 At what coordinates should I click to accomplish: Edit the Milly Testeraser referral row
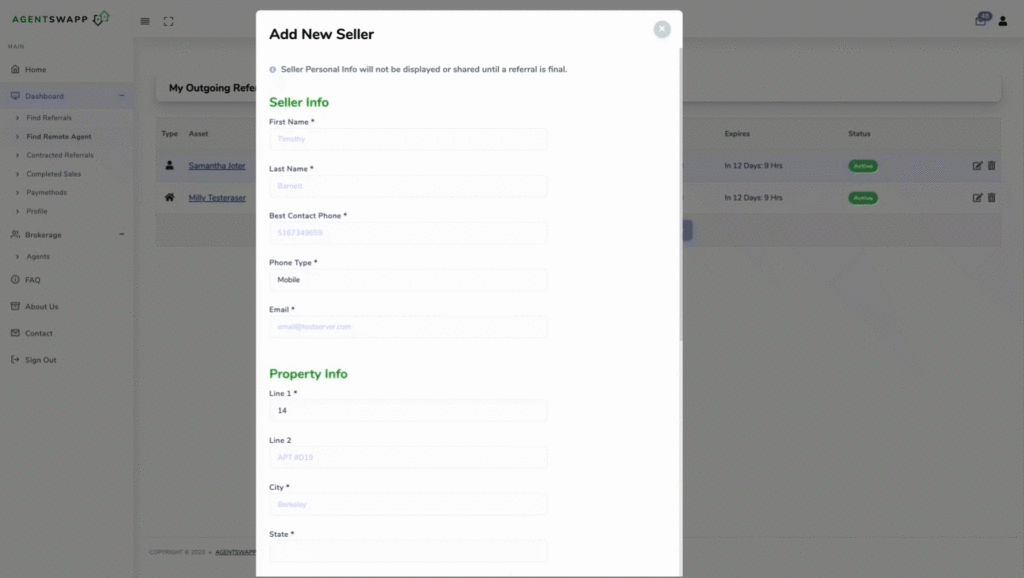[977, 198]
